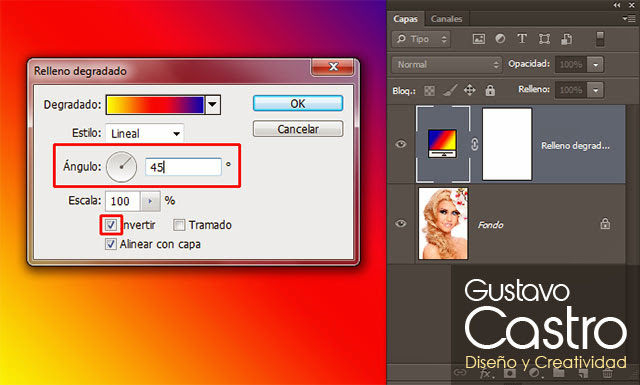Viewport: 640px width, 385px height.
Task: Filter layers by shape layer icon
Action: (x=544, y=39)
